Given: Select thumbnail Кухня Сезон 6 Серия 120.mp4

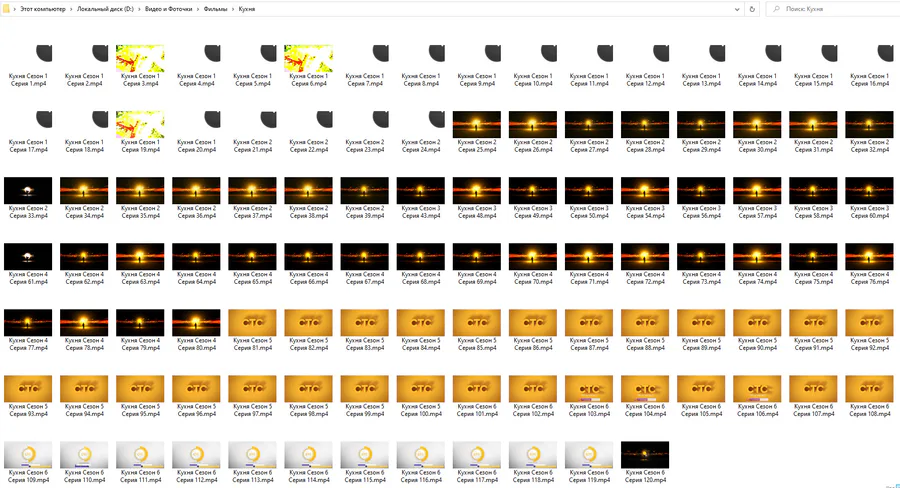Looking at the screenshot, I should [645, 454].
